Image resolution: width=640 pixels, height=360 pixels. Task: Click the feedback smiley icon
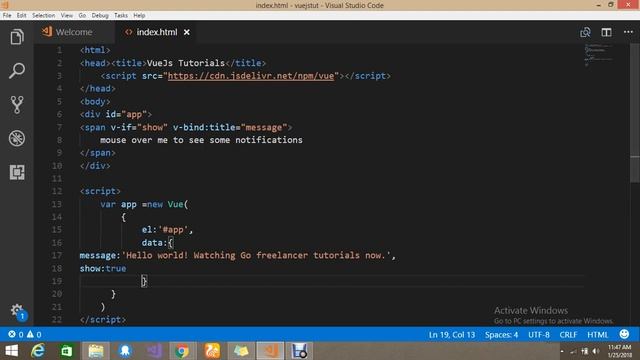click(624, 334)
